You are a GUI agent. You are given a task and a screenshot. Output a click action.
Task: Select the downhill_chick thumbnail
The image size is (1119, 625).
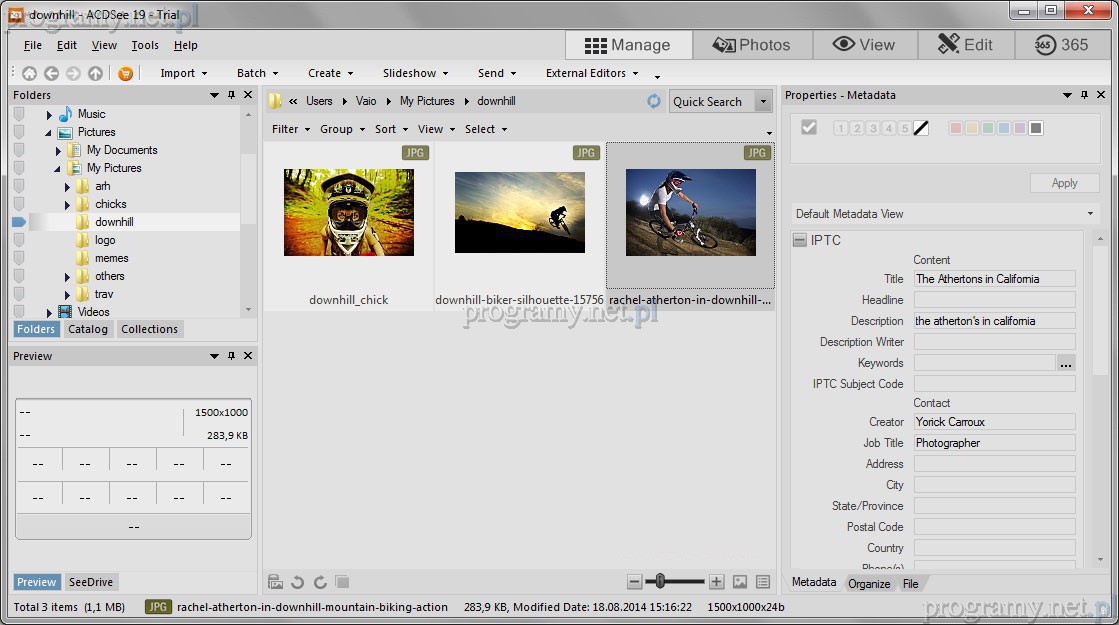(x=348, y=213)
